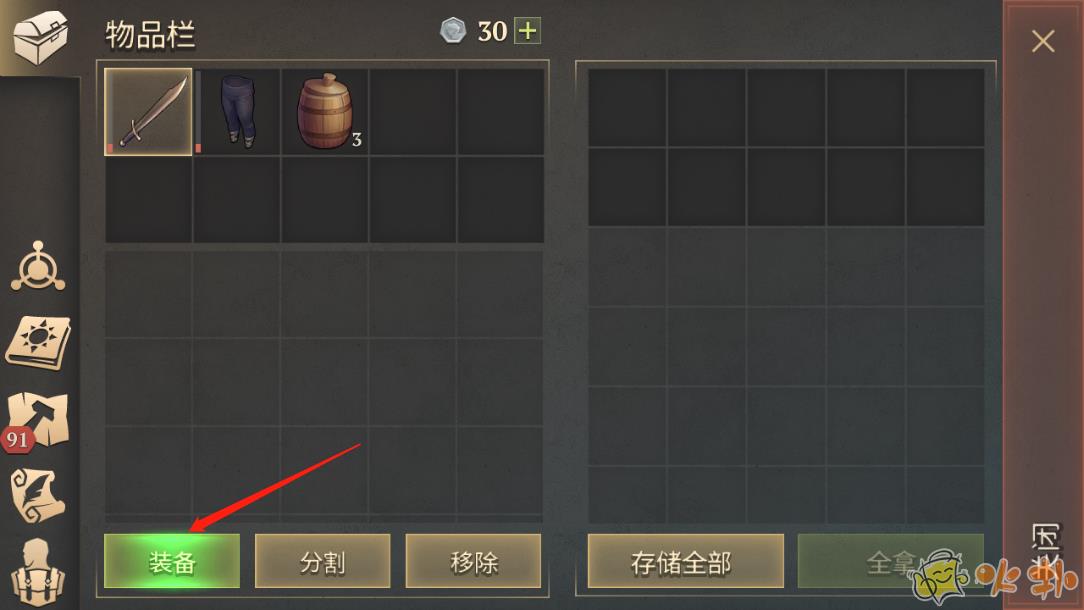Click the 分割 split button

click(x=323, y=561)
